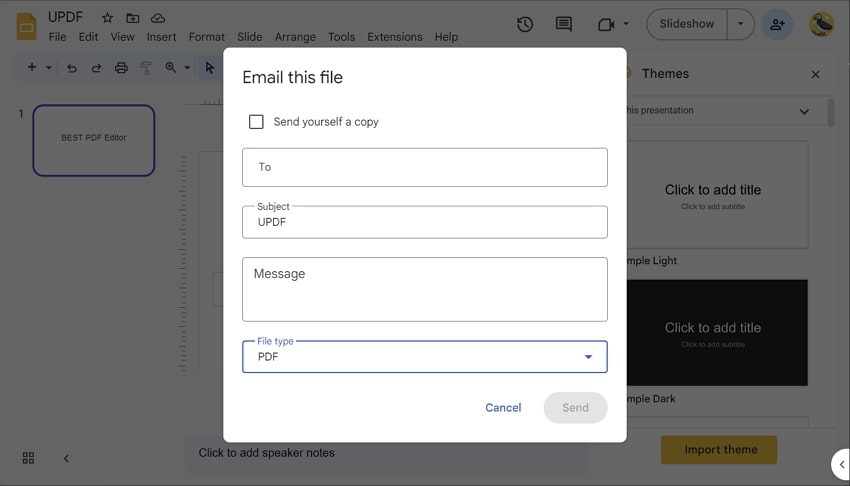Open the Tools menu
Viewport: 850px width, 486px height.
tap(342, 37)
